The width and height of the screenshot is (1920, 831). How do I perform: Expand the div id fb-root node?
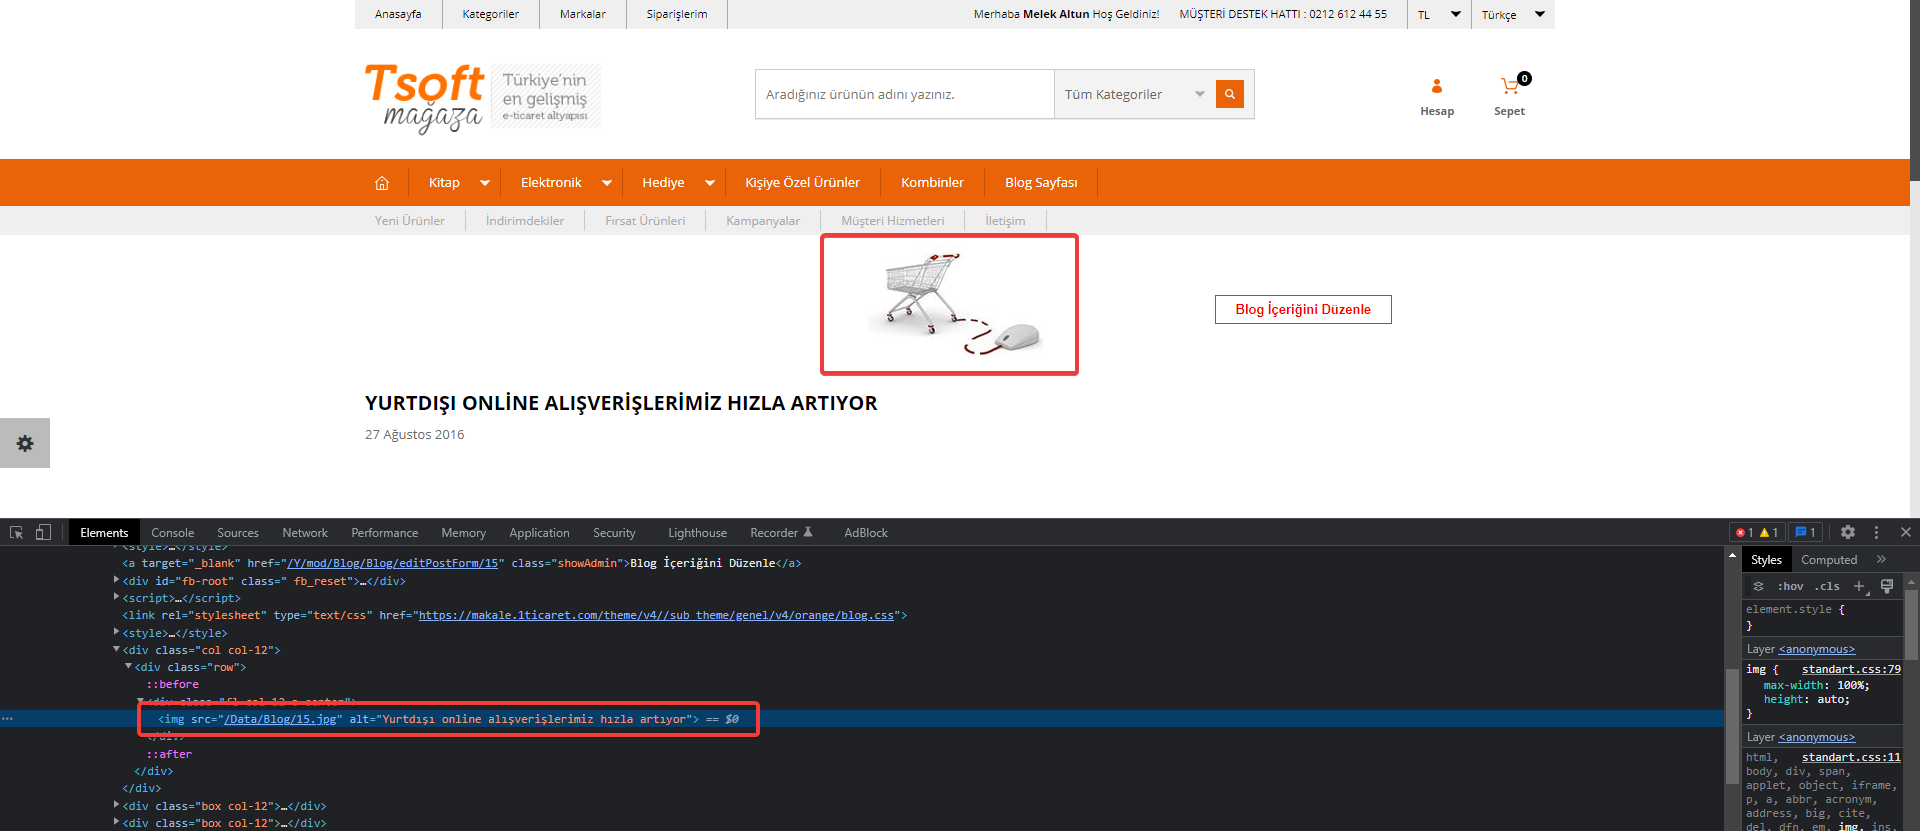click(116, 580)
